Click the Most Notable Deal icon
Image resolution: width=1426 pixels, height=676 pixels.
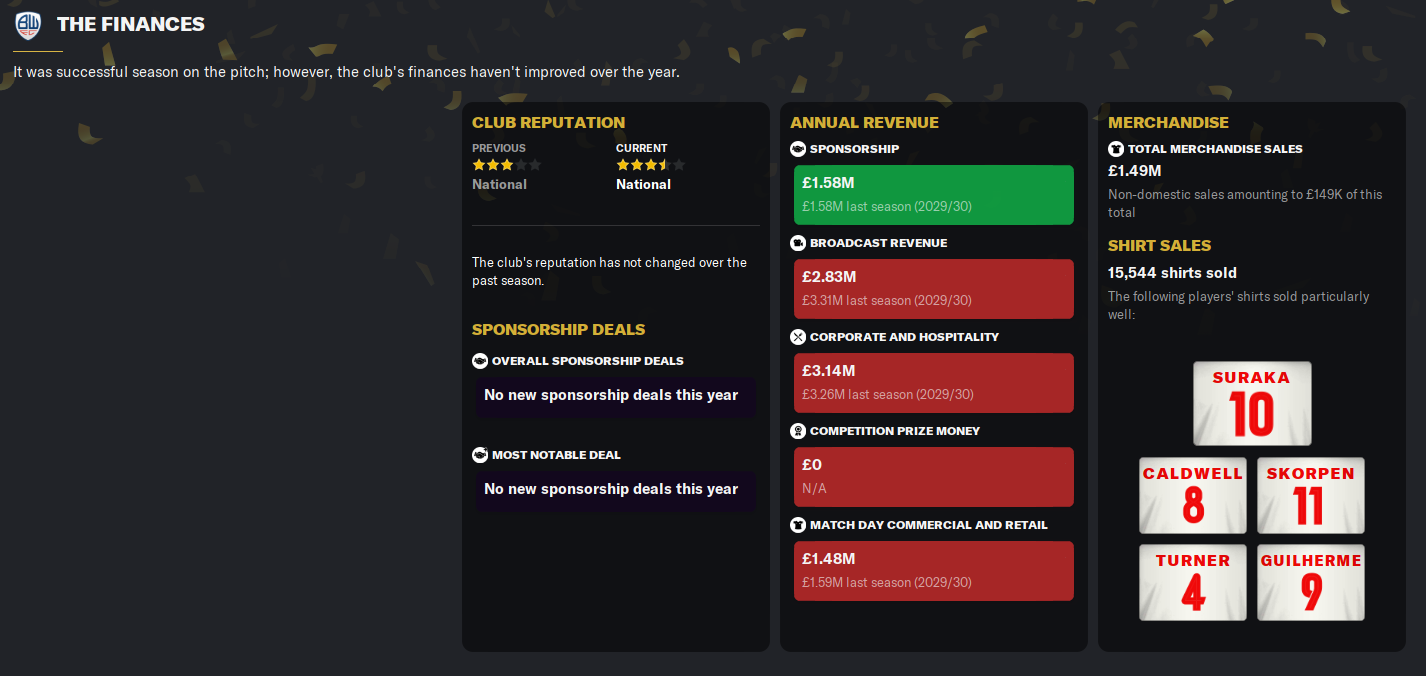tap(480, 455)
